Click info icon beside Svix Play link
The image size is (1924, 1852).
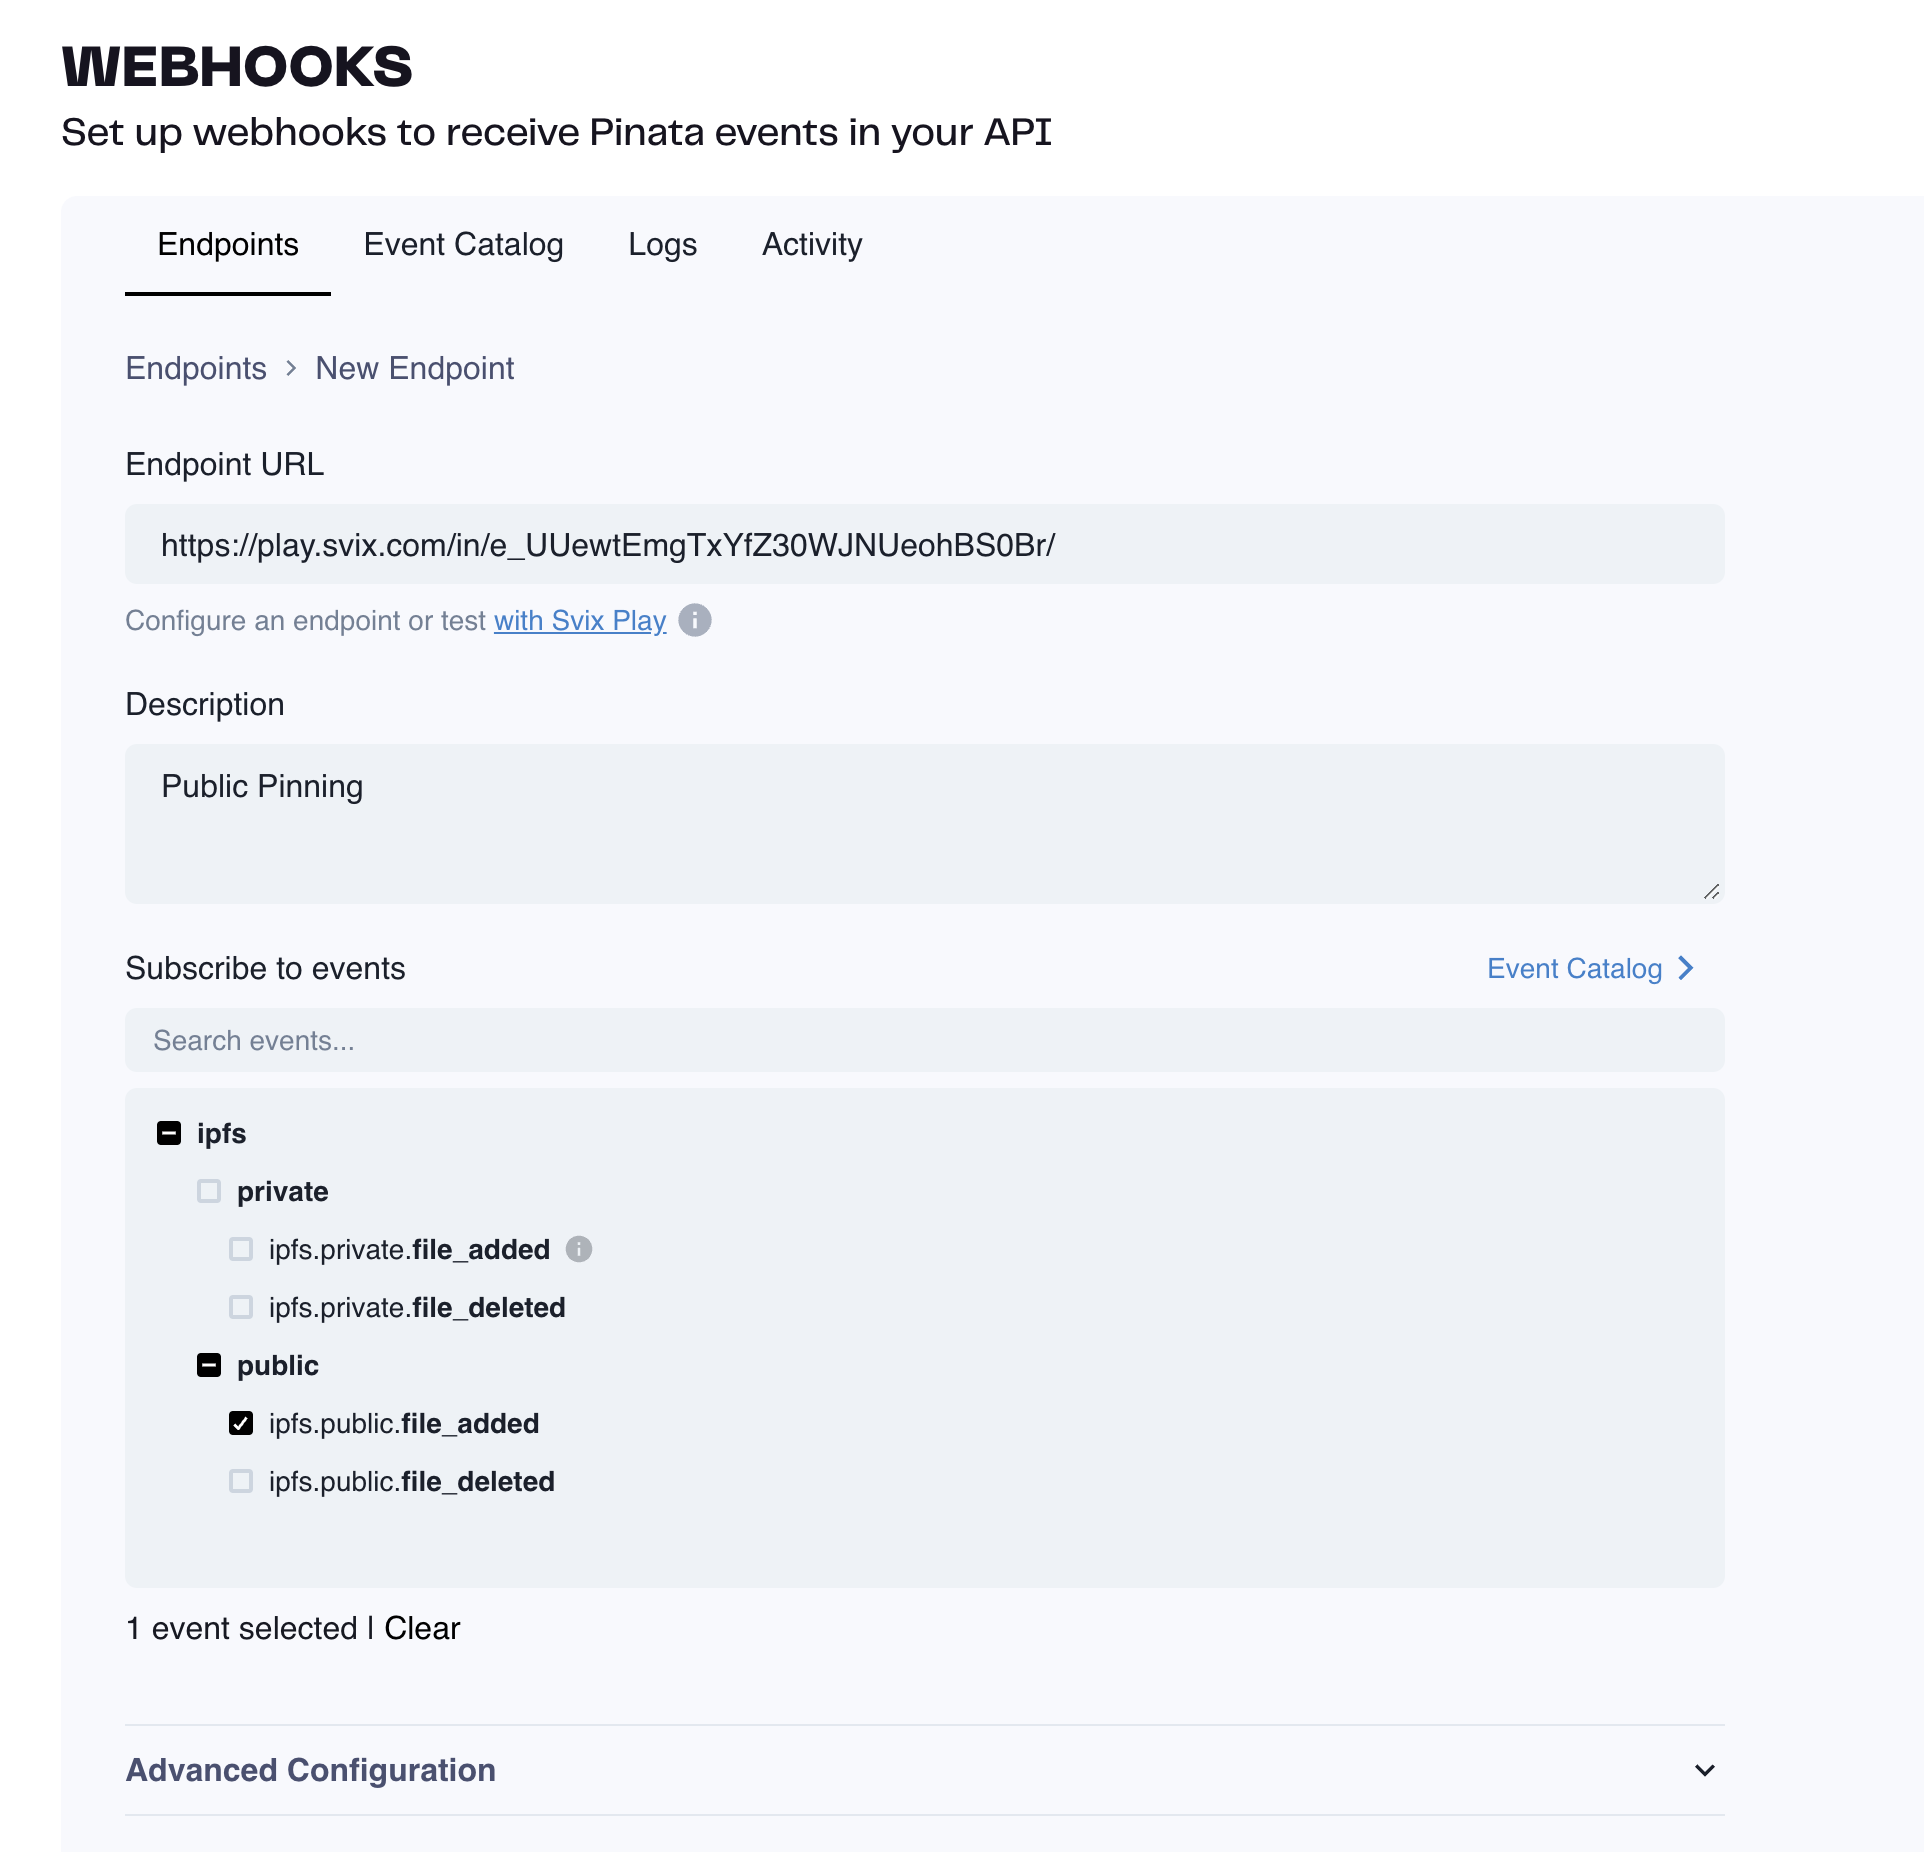[695, 620]
